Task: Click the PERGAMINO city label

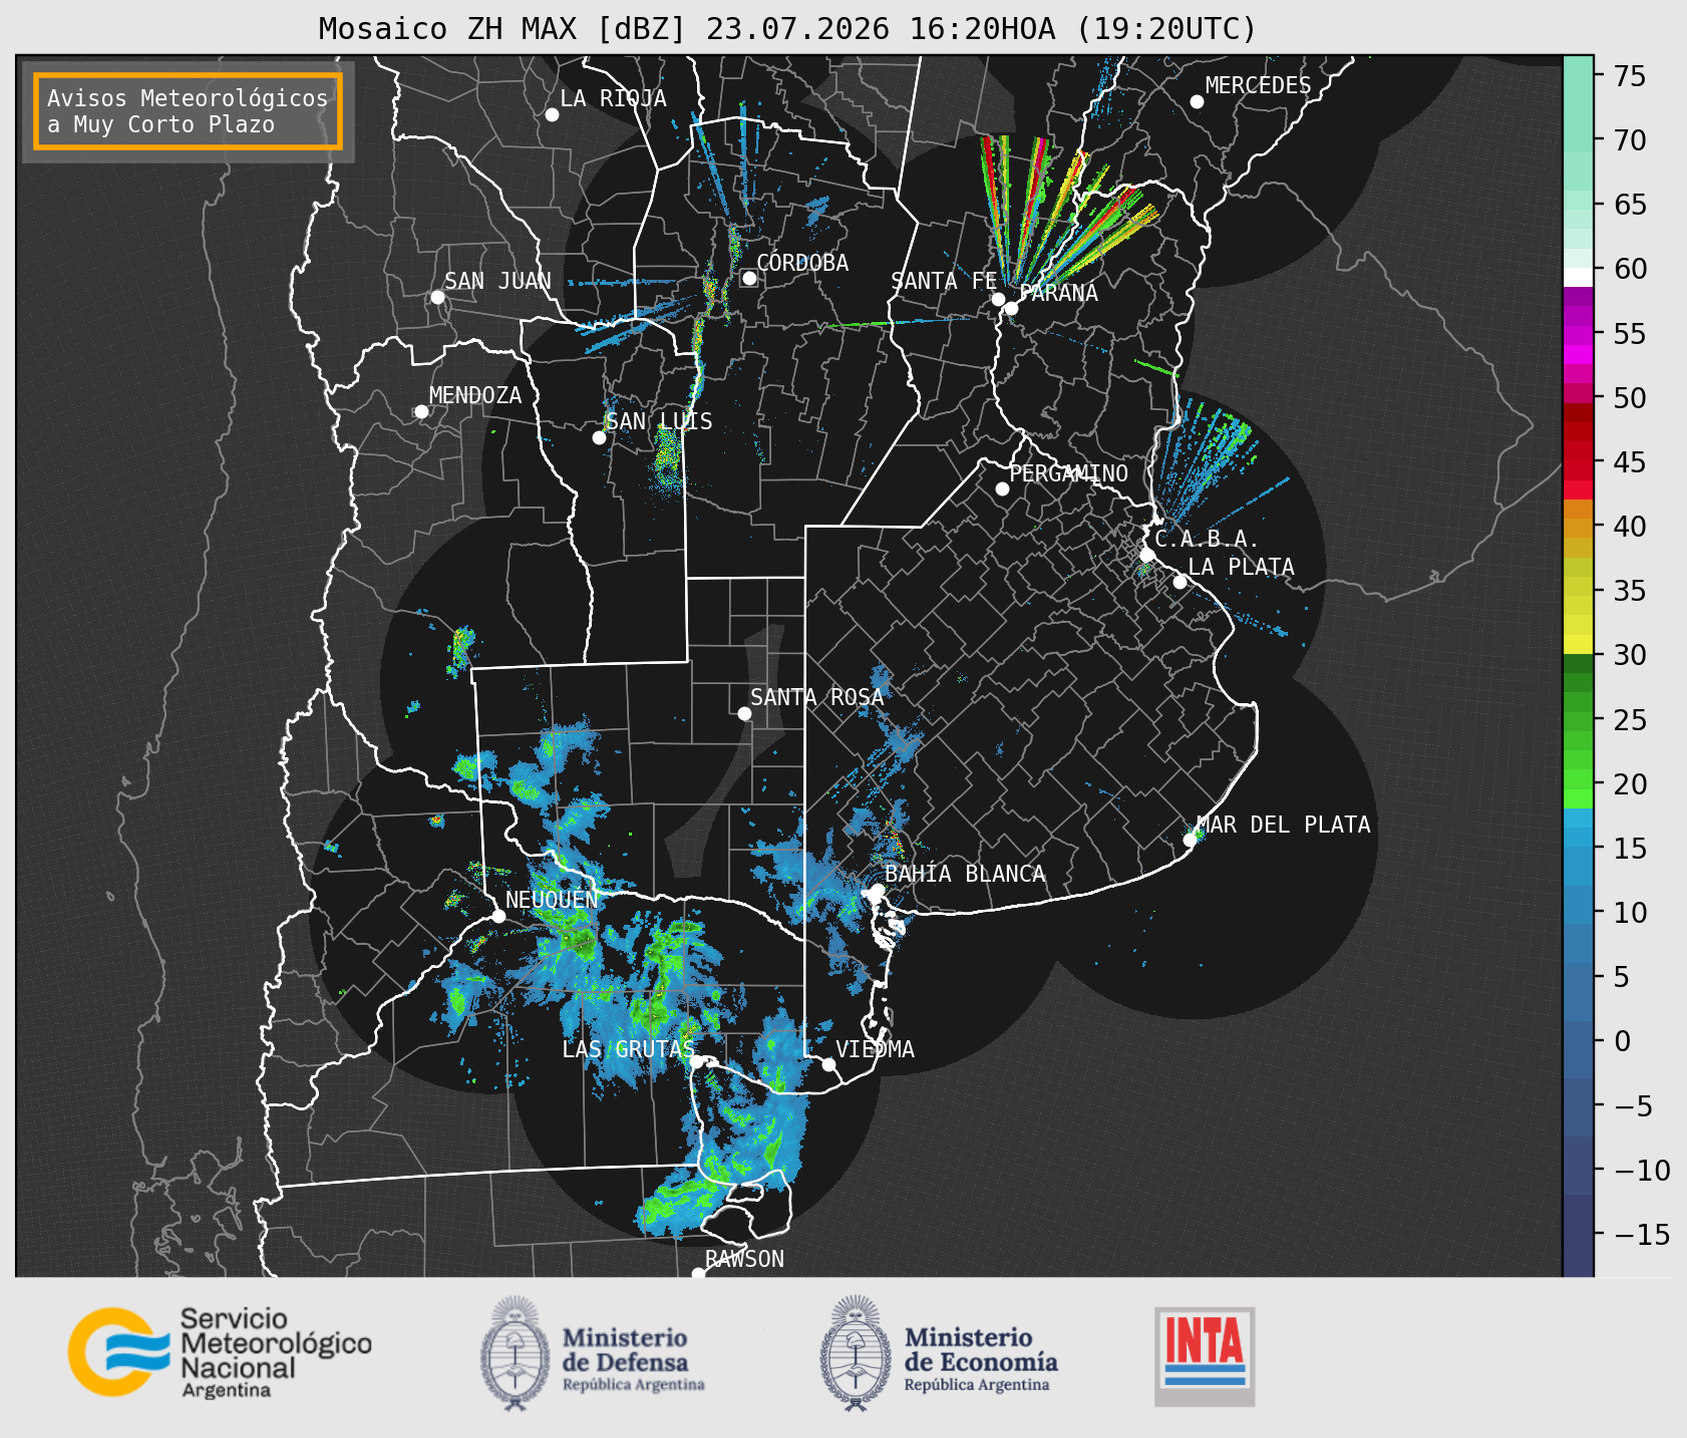Action: 1069,473
